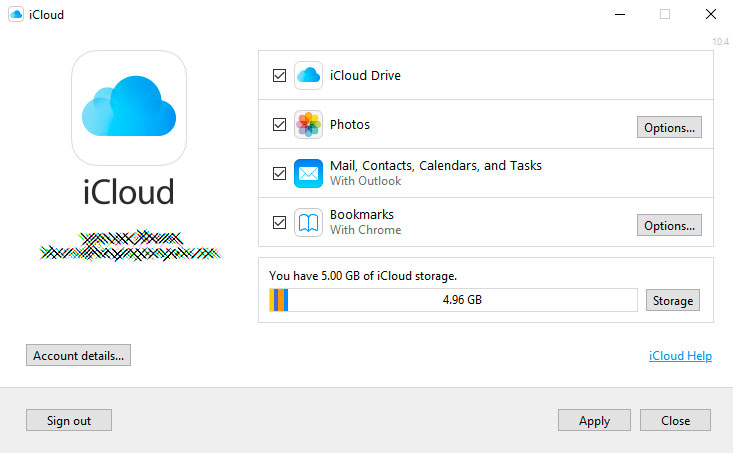733x453 pixels.
Task: Click the Bookmarks label
Action: click(362, 215)
